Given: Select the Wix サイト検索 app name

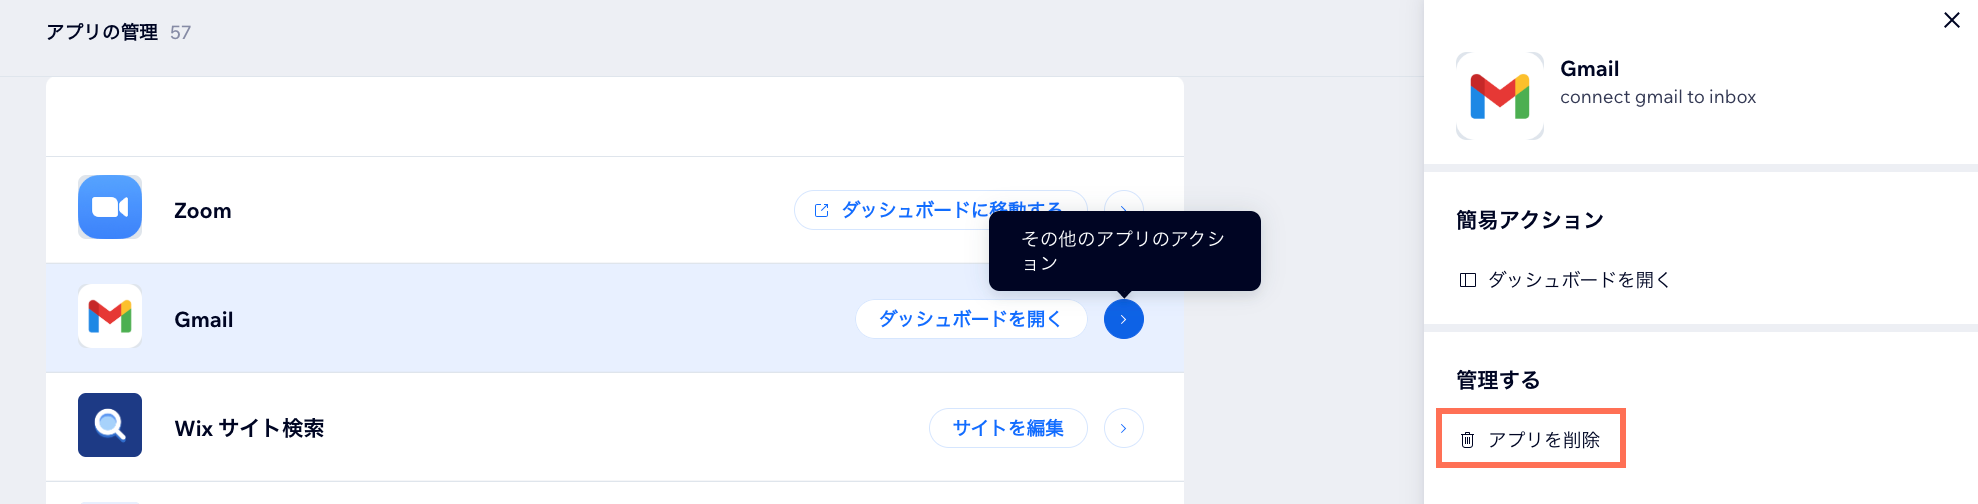Looking at the screenshot, I should pyautogui.click(x=249, y=429).
